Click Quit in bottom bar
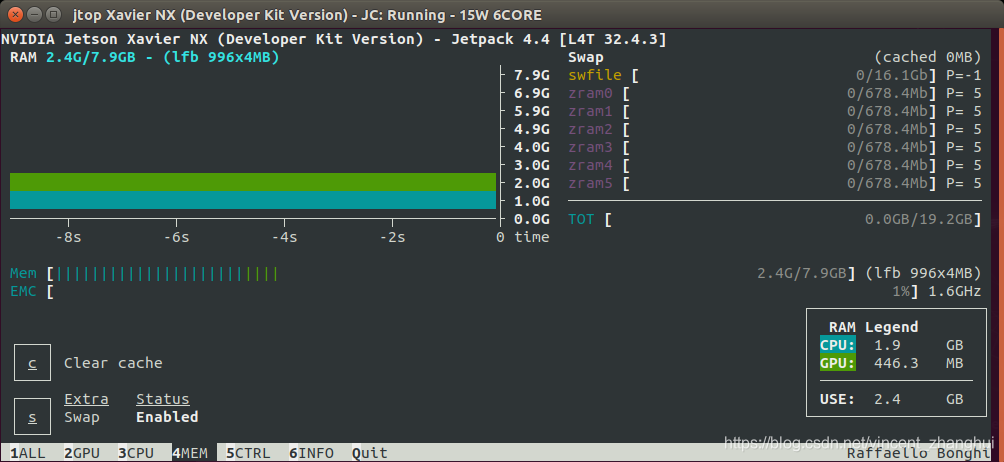This screenshot has height=462, width=1004. tap(370, 453)
